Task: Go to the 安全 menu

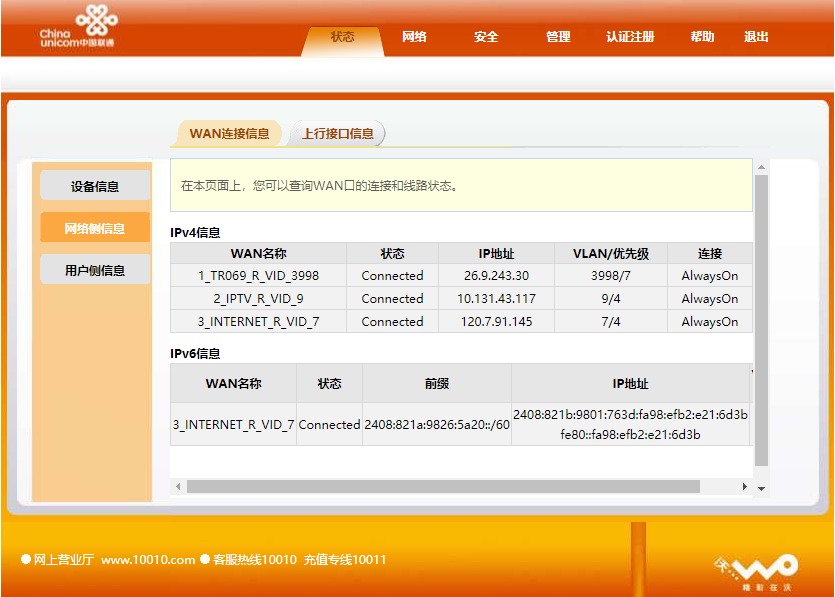Action: [486, 37]
